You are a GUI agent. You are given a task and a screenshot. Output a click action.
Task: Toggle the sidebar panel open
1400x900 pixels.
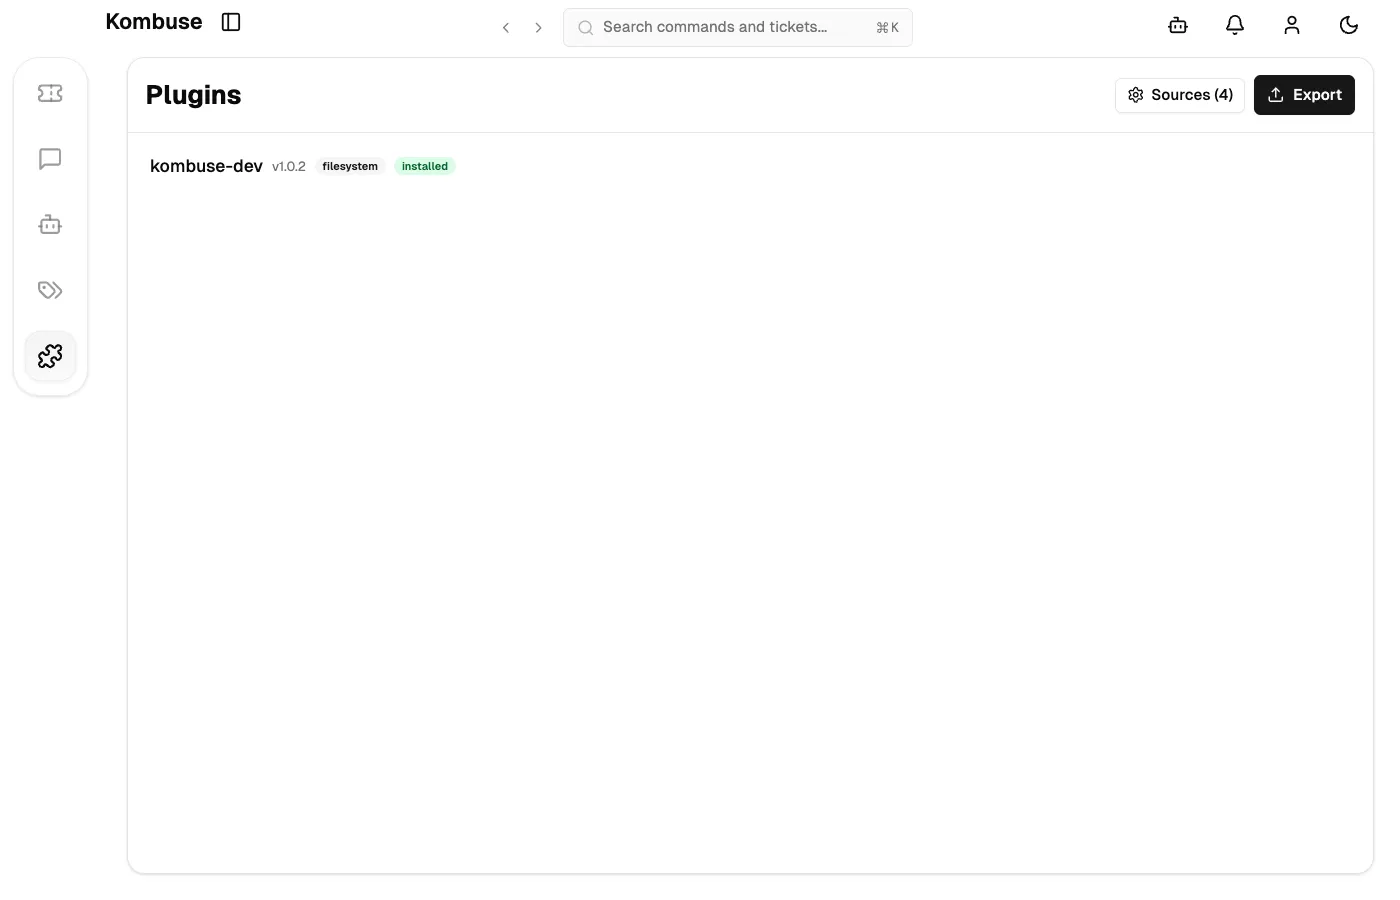pyautogui.click(x=231, y=21)
